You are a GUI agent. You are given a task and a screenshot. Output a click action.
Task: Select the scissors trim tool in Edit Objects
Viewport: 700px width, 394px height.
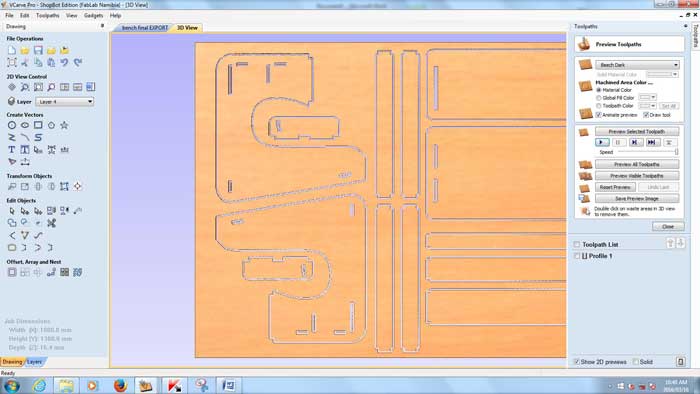51,223
